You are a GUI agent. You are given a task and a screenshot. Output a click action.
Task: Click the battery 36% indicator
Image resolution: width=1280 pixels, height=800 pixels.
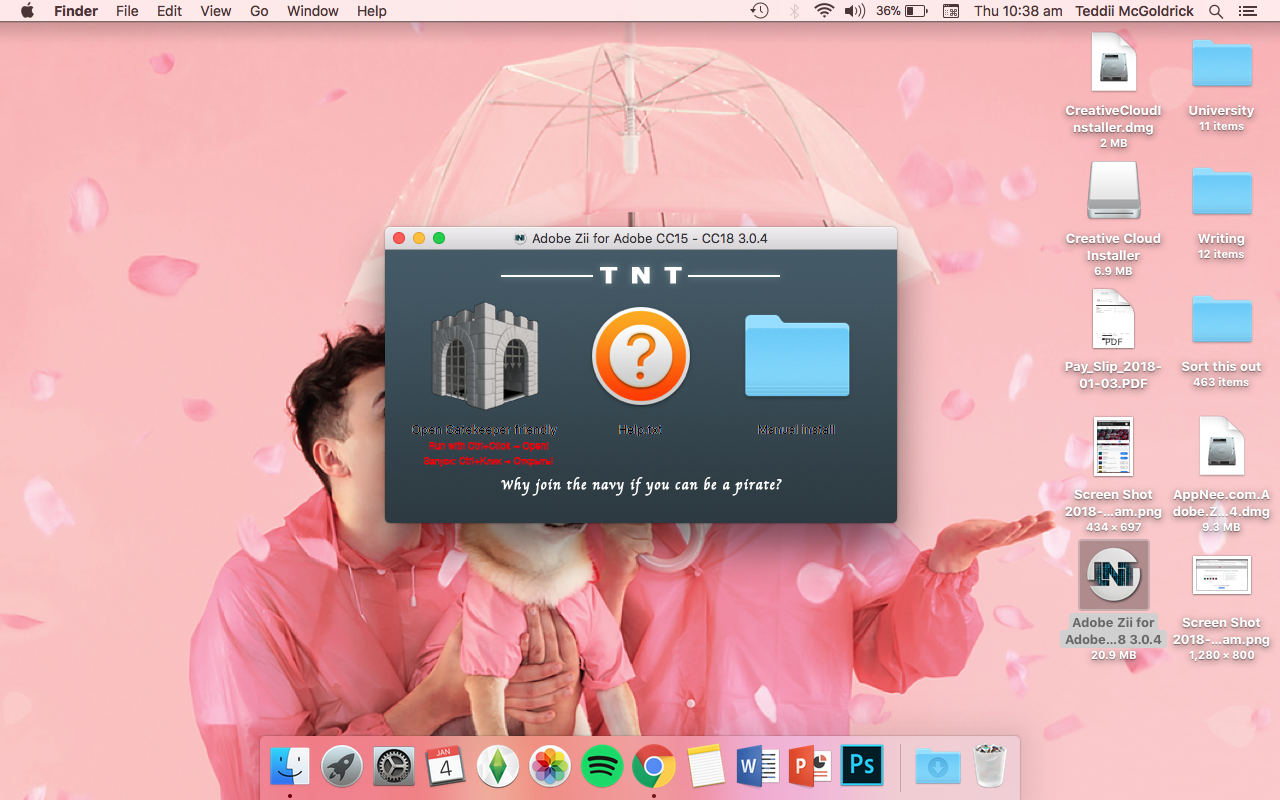[x=902, y=11]
